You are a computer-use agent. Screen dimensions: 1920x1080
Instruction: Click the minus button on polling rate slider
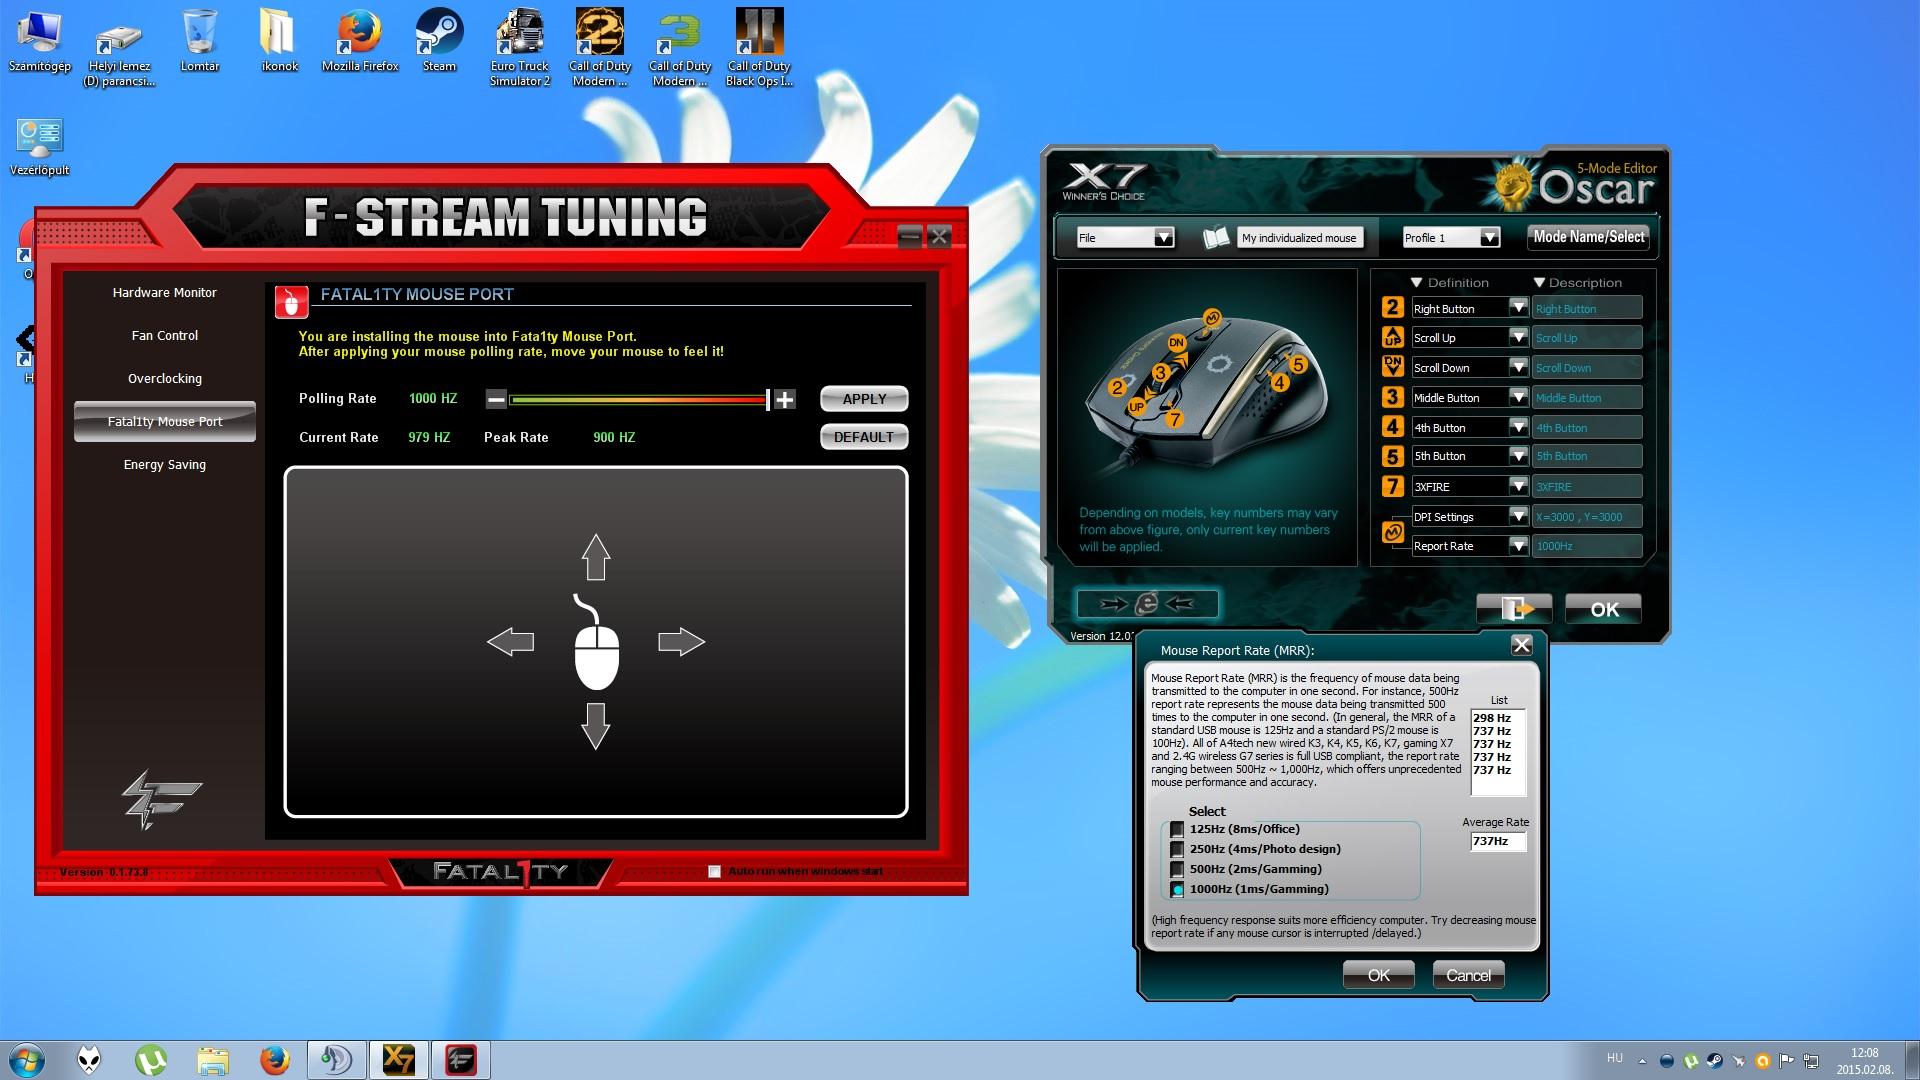coord(496,400)
